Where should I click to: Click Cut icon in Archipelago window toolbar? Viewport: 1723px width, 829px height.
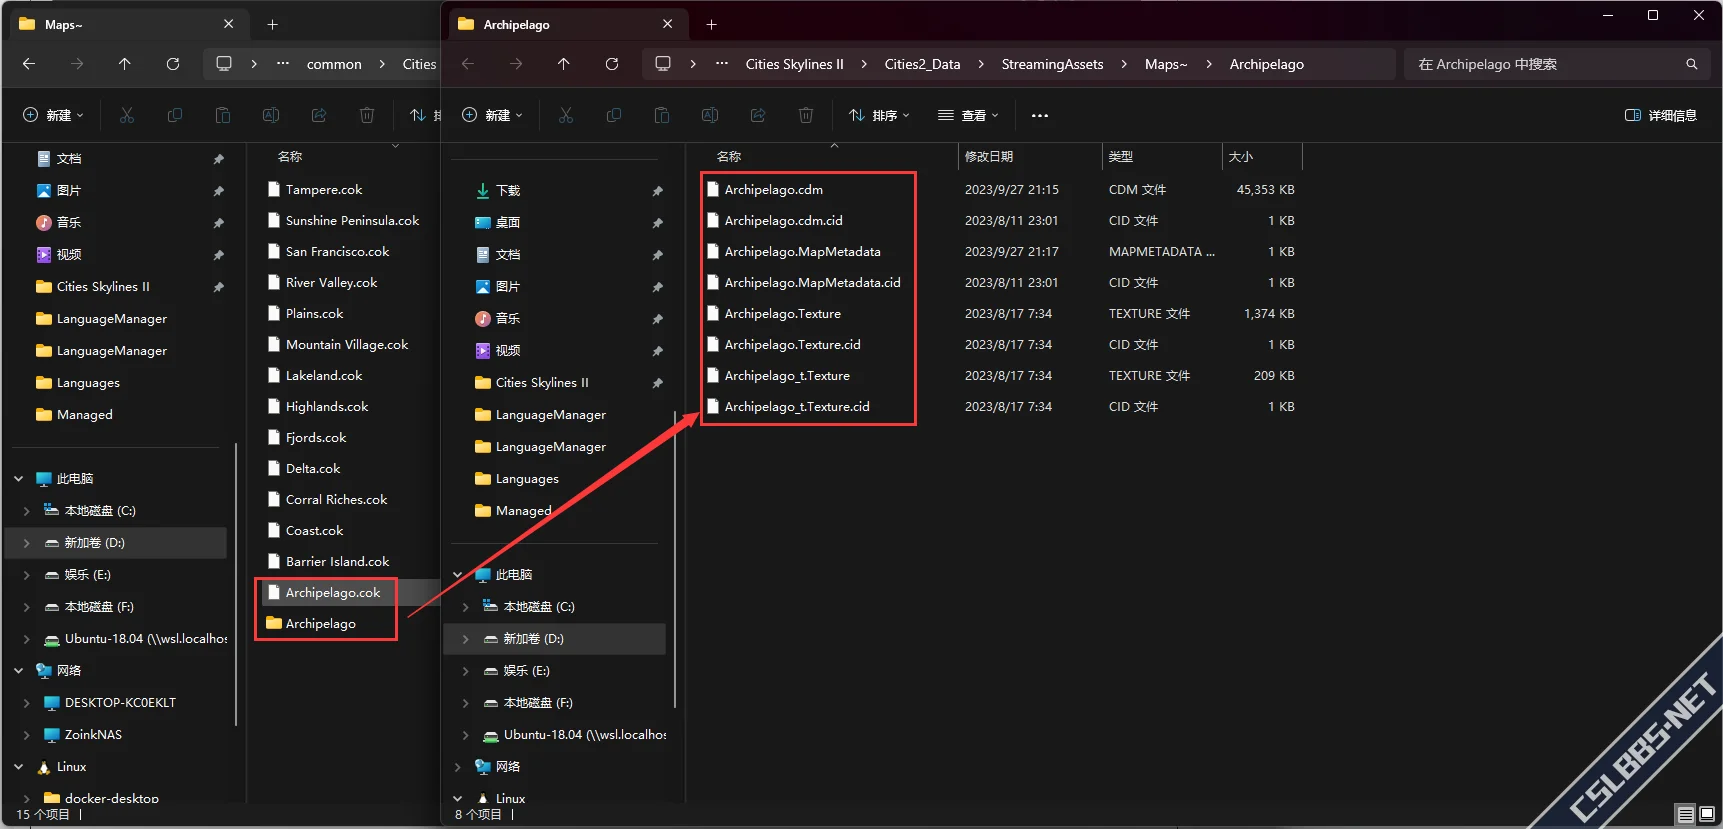[x=566, y=116]
